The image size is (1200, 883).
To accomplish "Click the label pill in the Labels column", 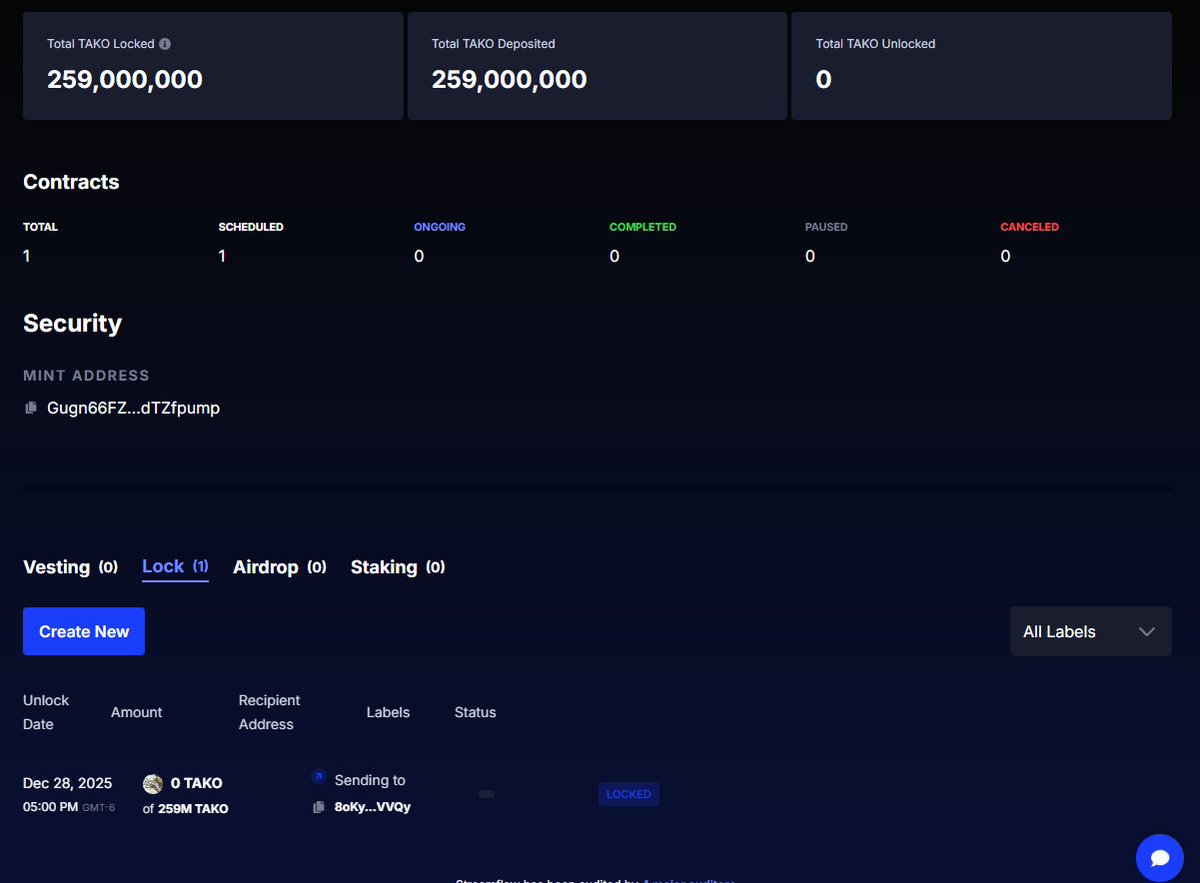I will [x=486, y=793].
